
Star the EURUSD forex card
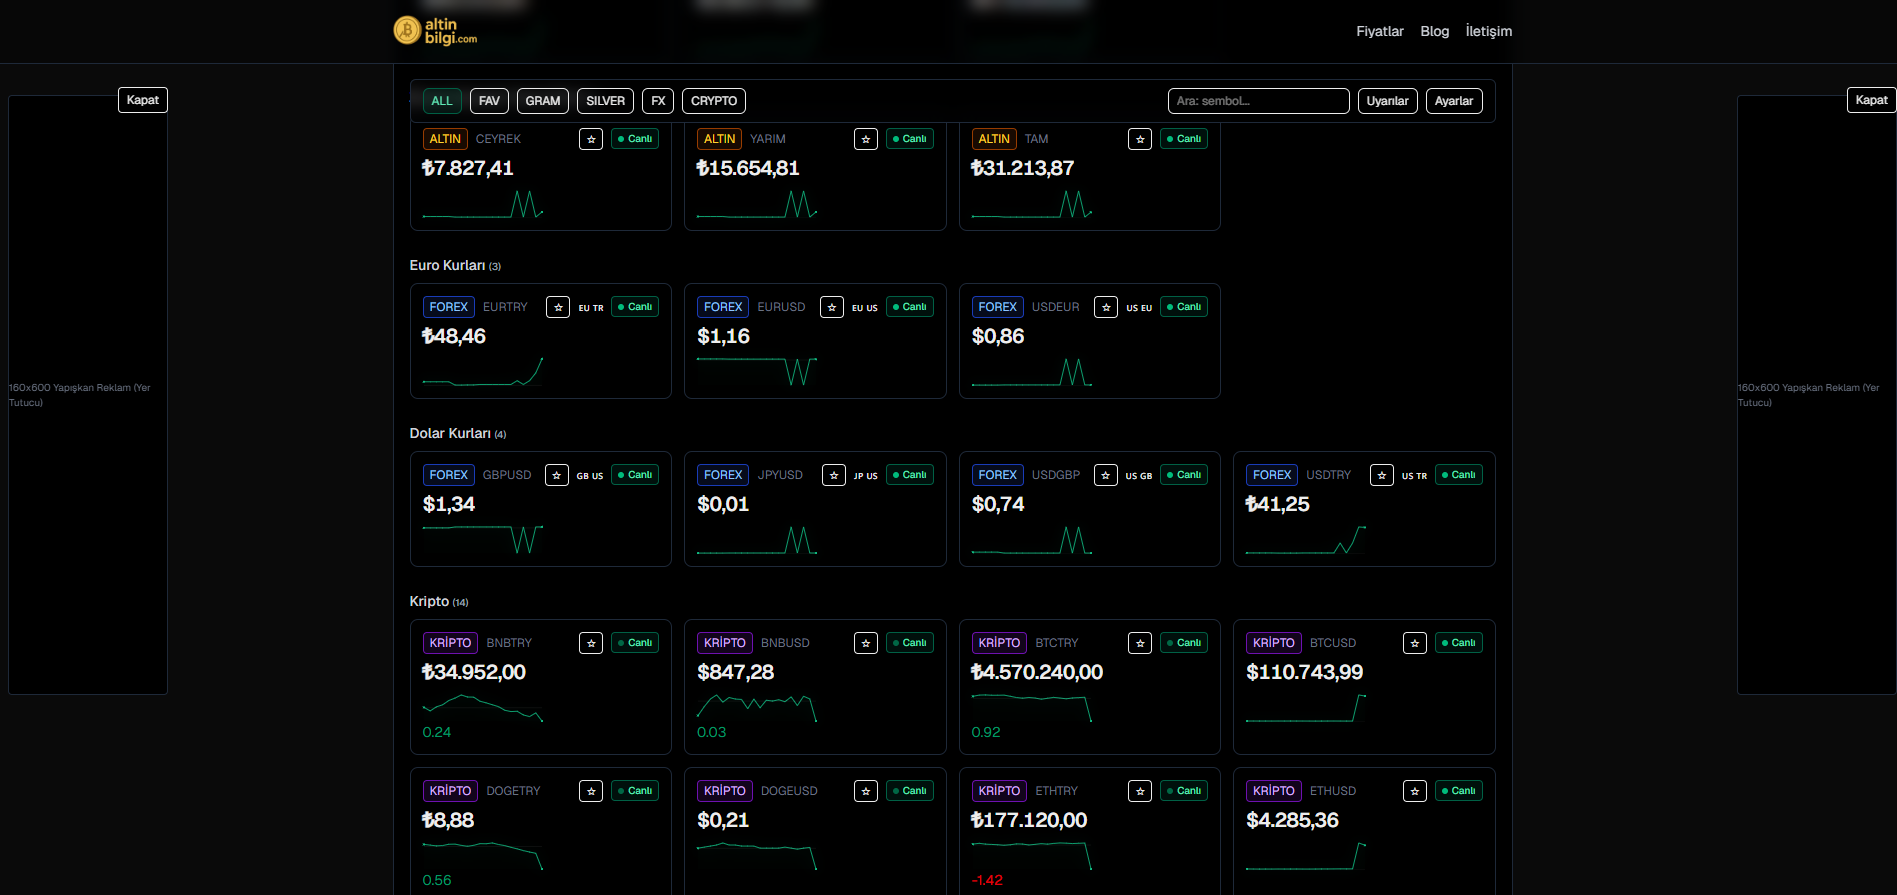[832, 307]
